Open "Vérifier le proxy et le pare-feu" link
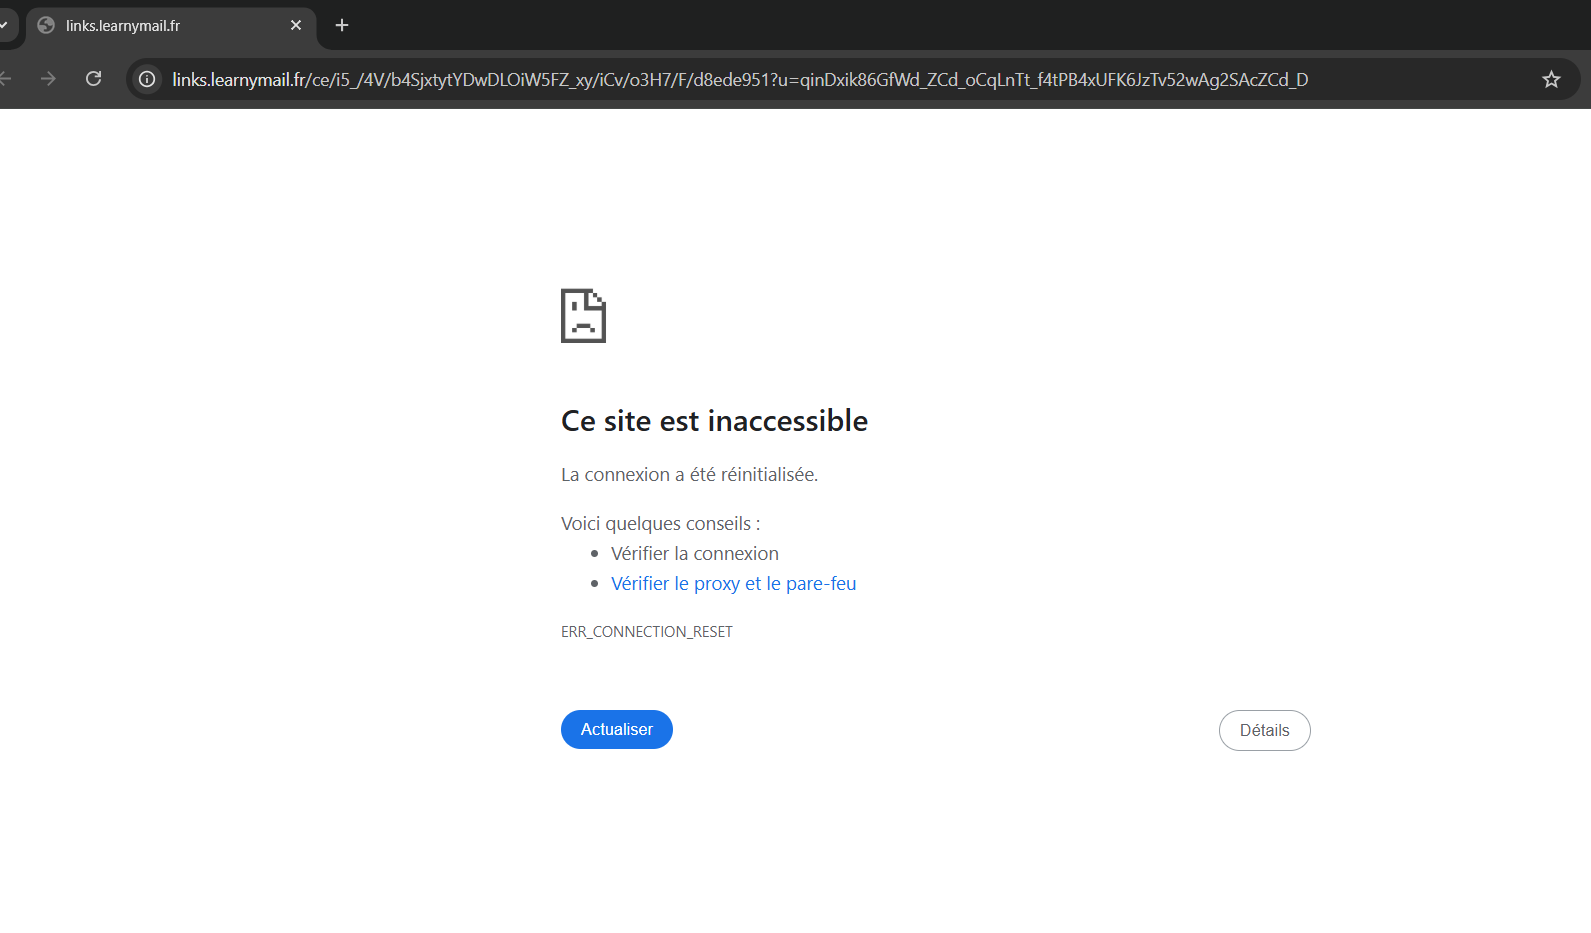The width and height of the screenshot is (1591, 933). click(733, 584)
